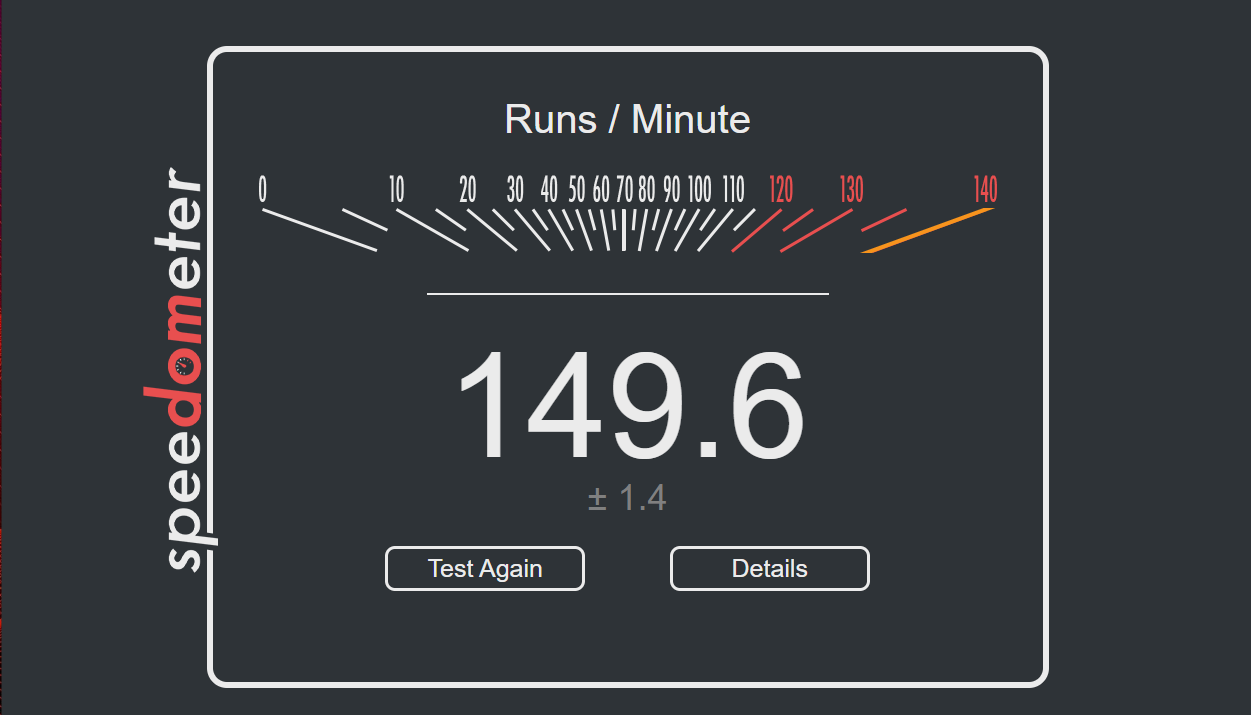Click the Test Again button
Screen dimensions: 1251x715
[x=485, y=569]
